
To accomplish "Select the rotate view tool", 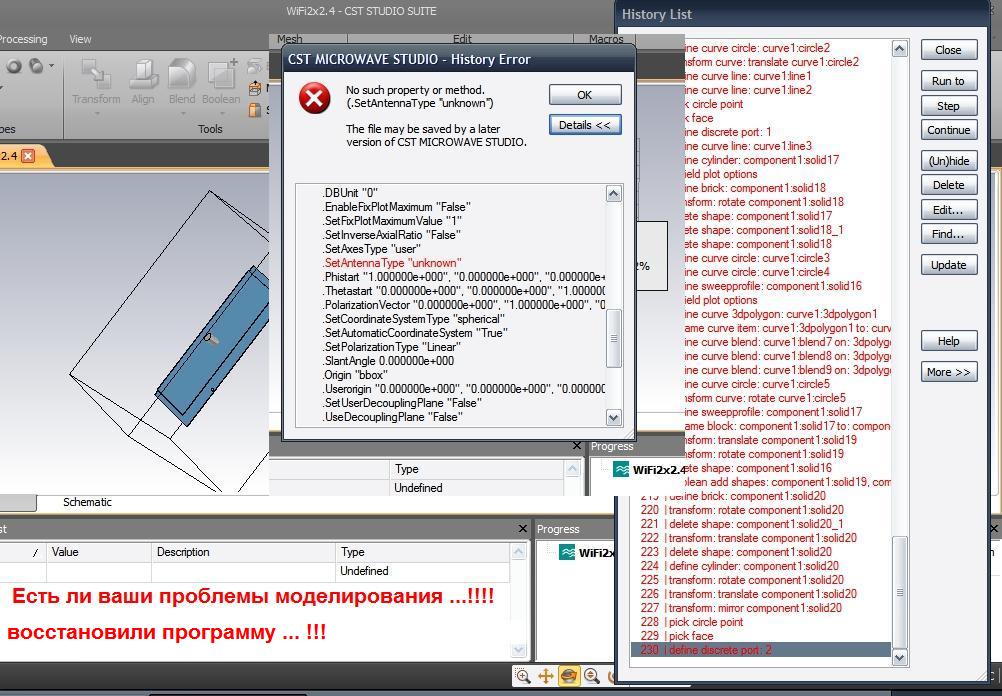I will coord(569,676).
